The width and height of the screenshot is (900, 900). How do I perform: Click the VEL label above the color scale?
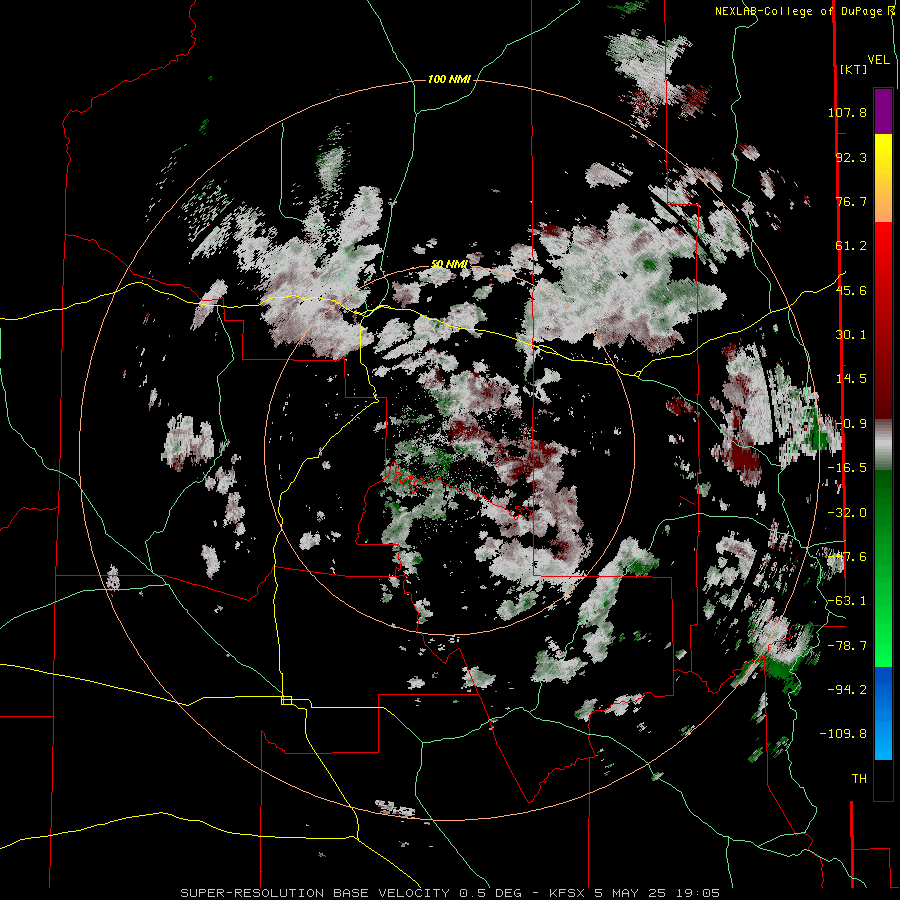click(x=878, y=60)
